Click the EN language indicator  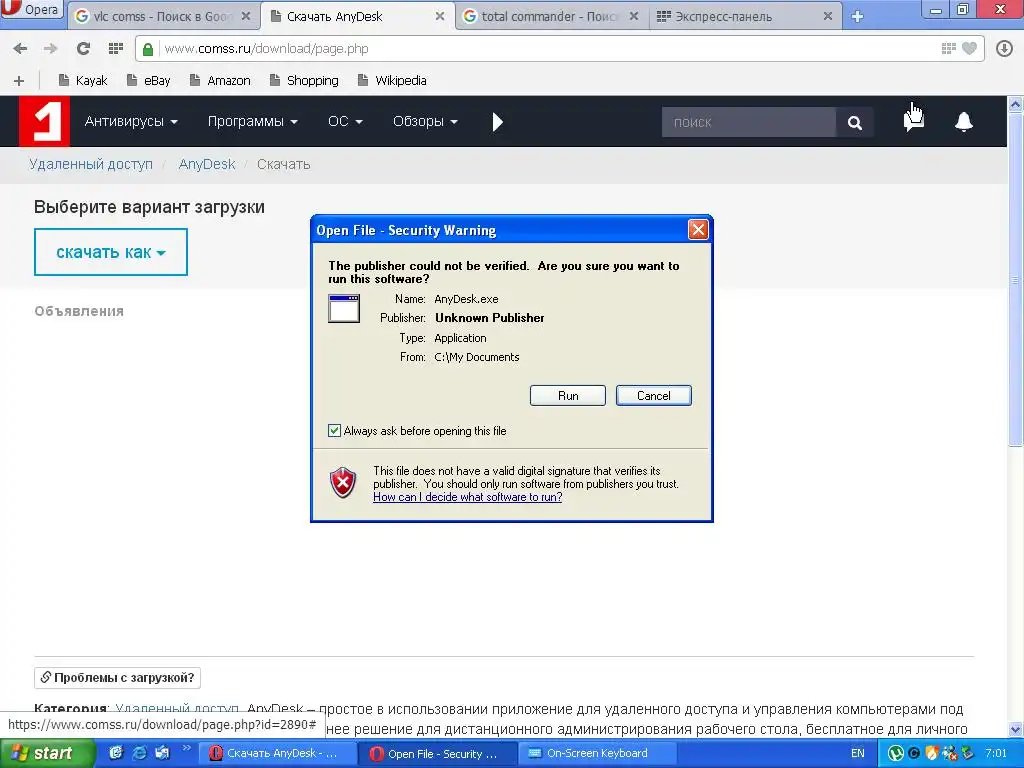pyautogui.click(x=857, y=754)
